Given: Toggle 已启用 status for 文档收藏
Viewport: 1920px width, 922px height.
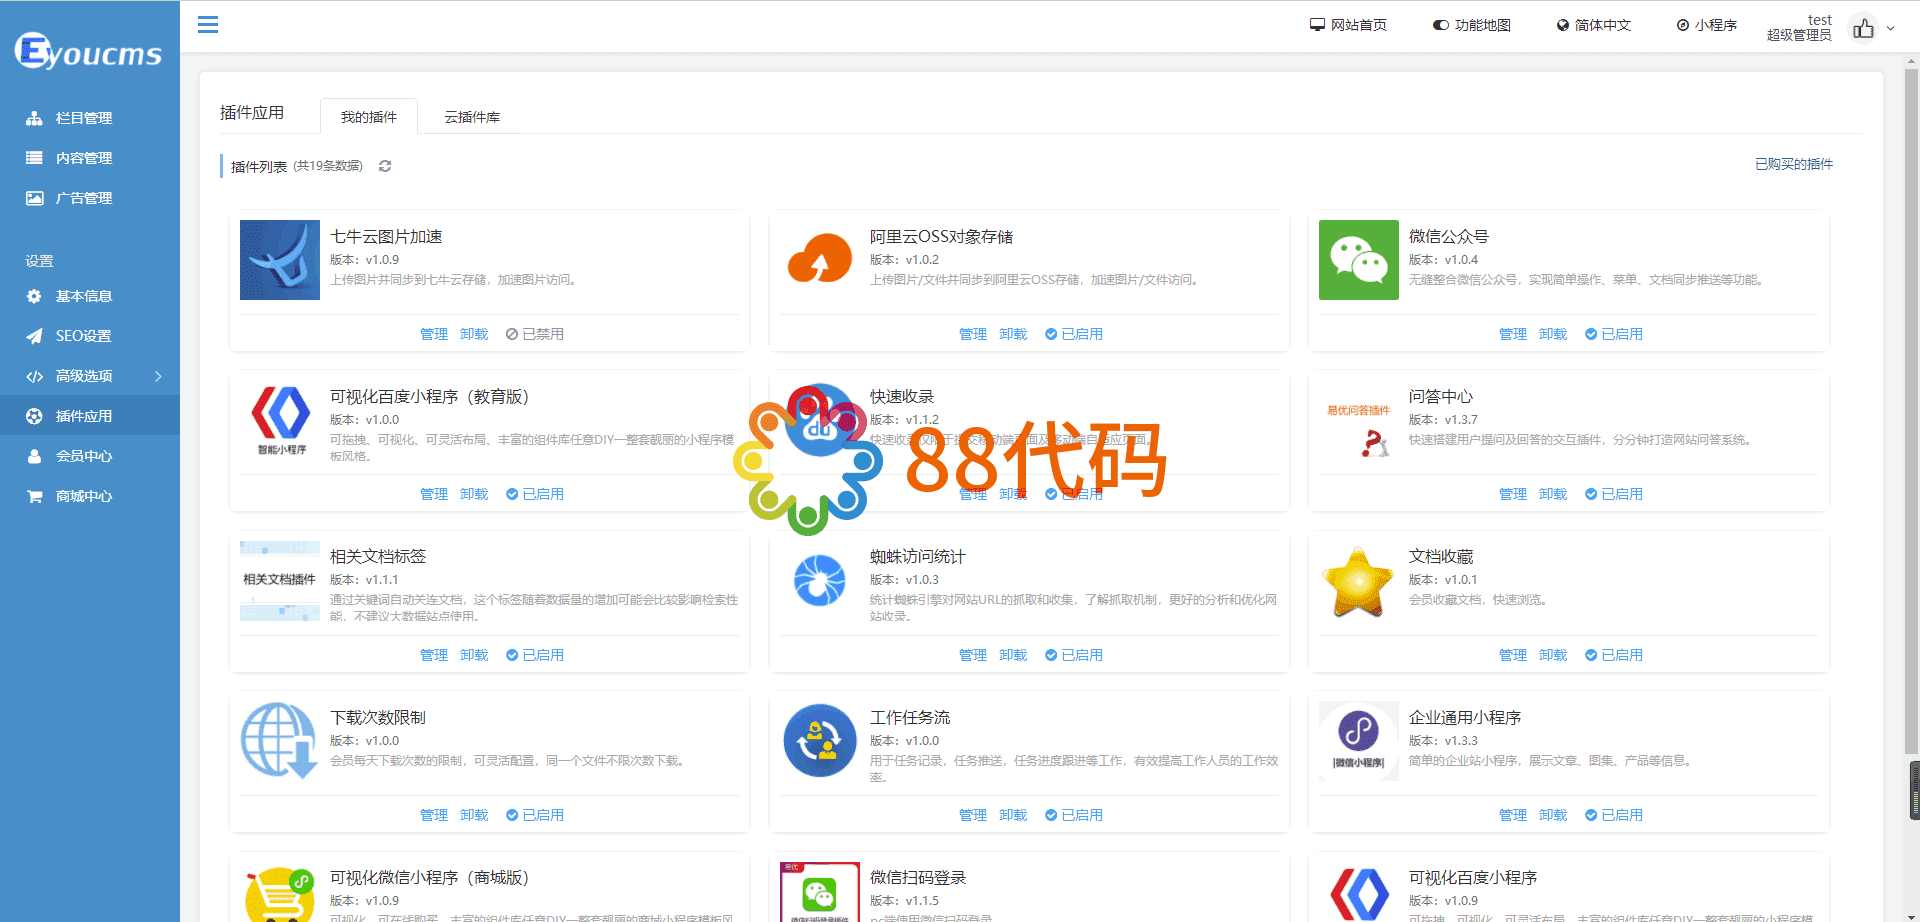Looking at the screenshot, I should 1614,655.
